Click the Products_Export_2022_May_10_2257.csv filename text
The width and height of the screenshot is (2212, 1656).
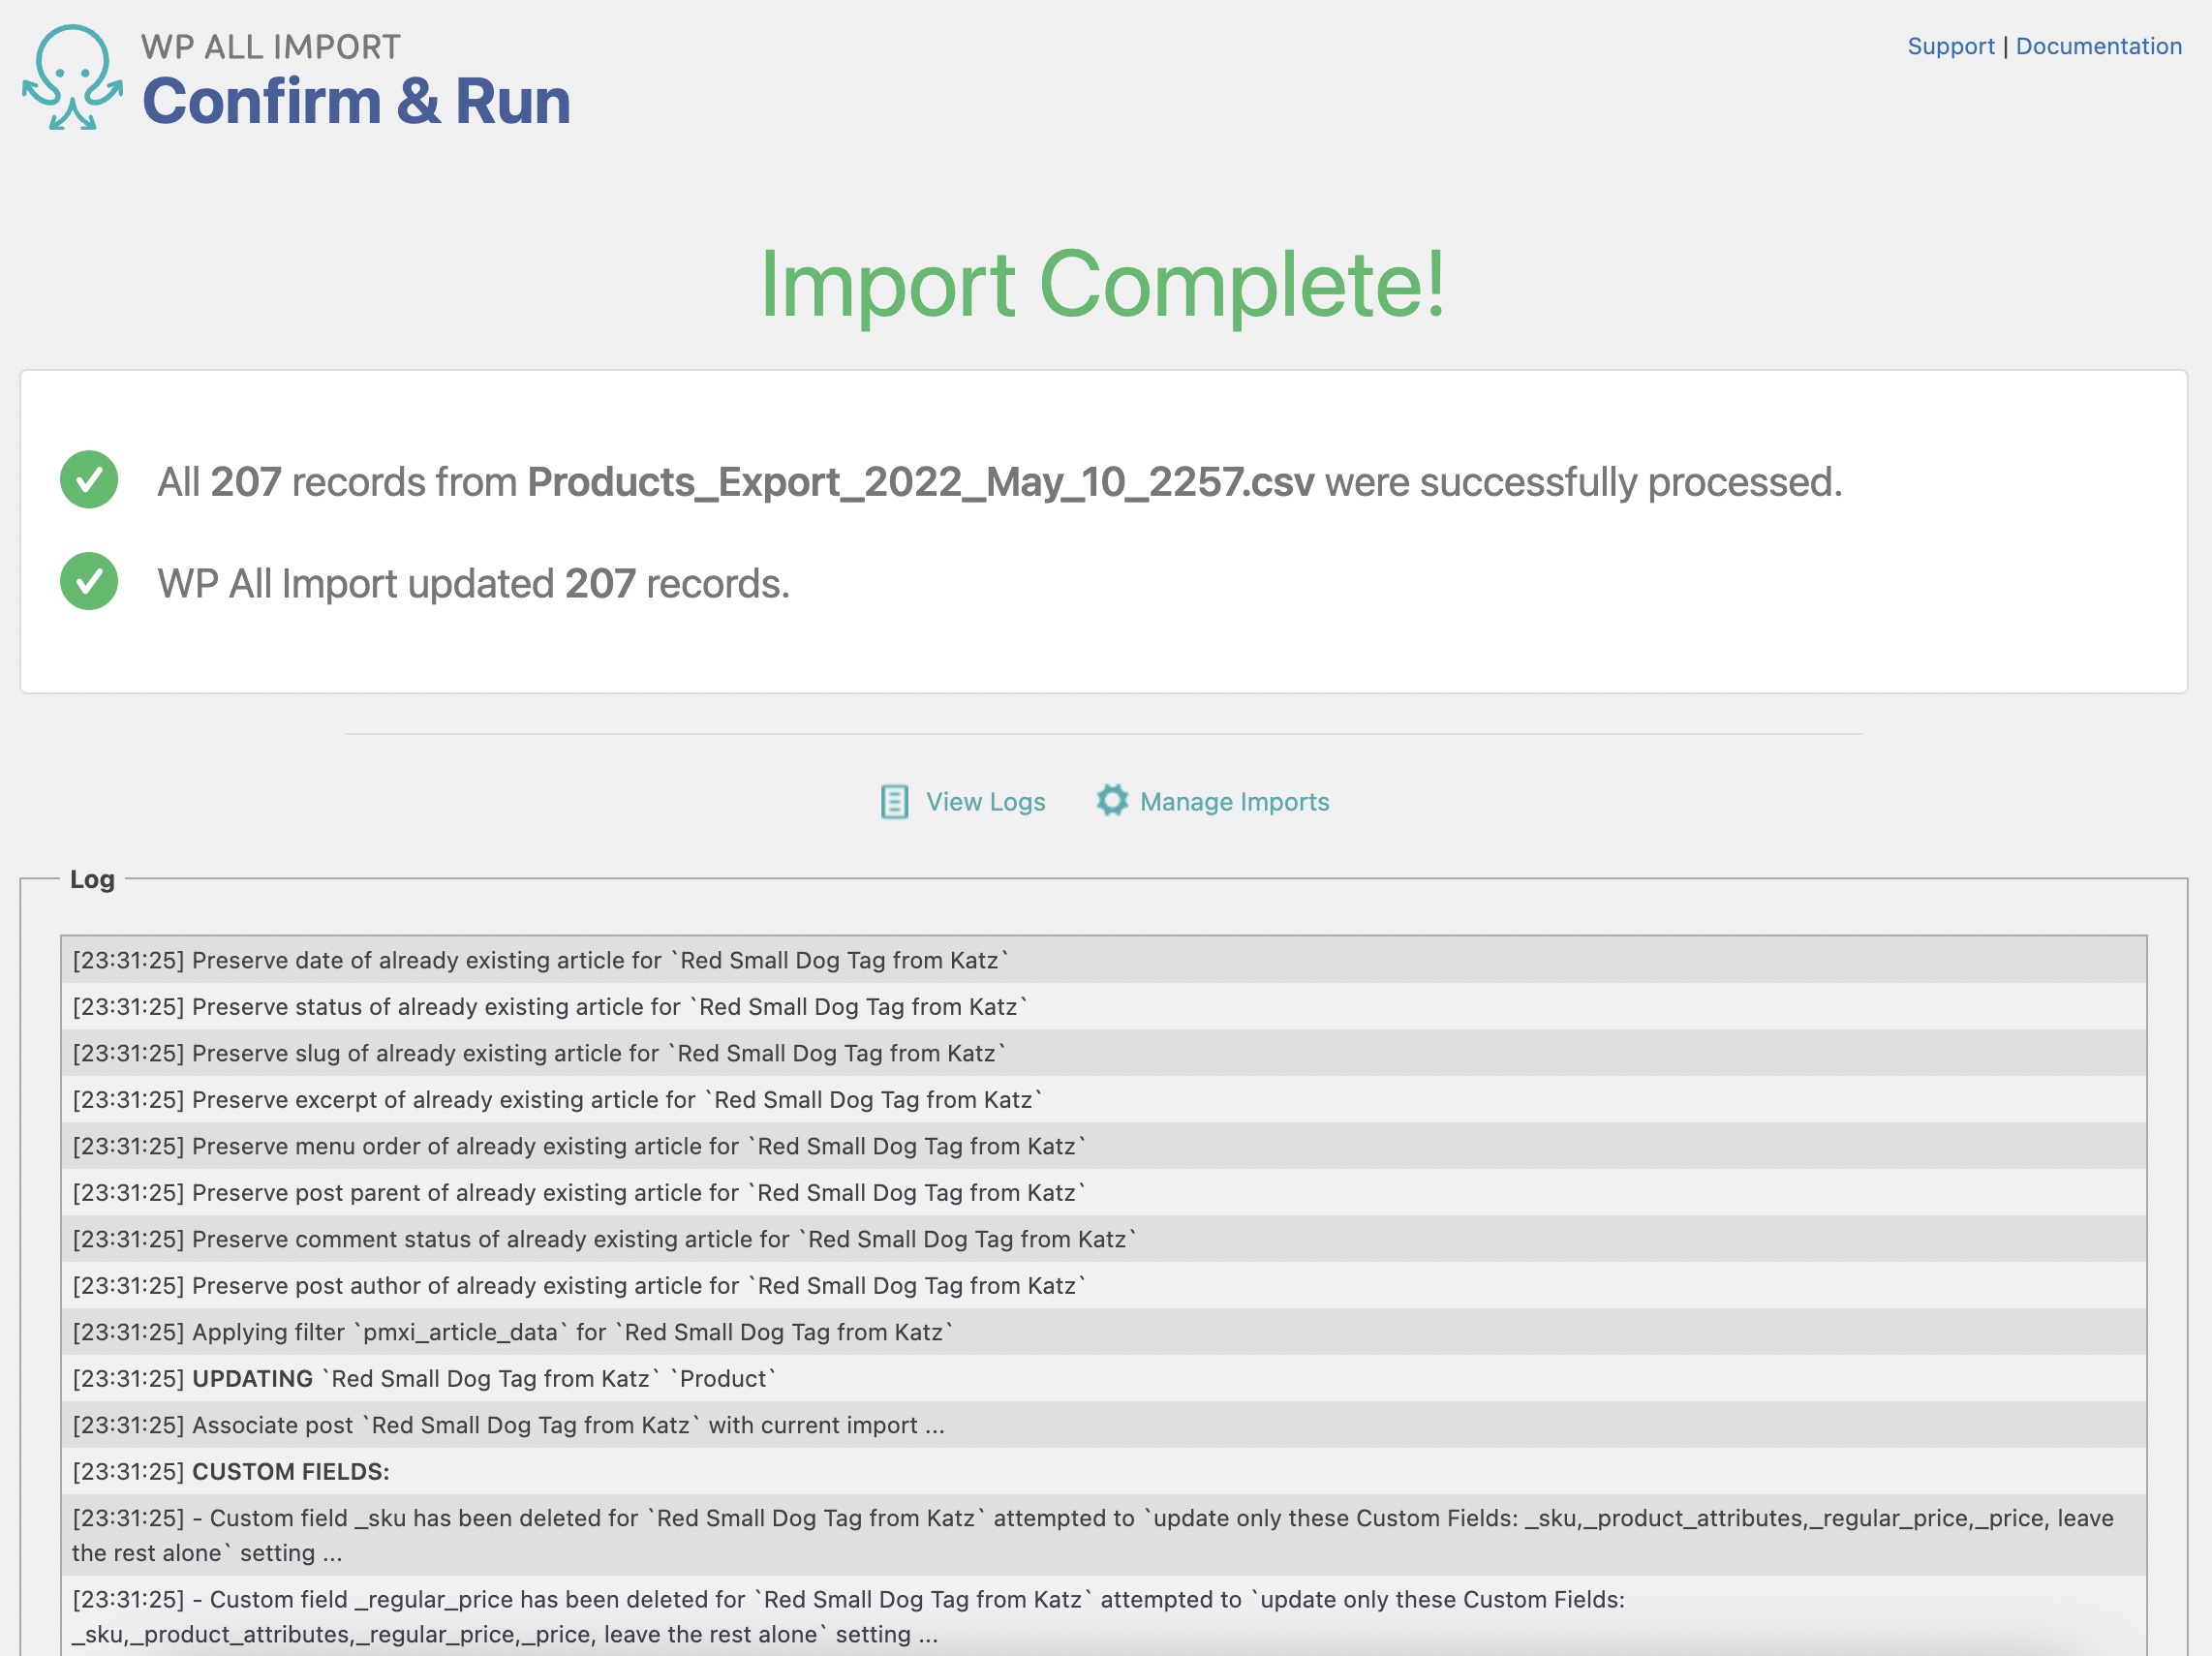[920, 482]
